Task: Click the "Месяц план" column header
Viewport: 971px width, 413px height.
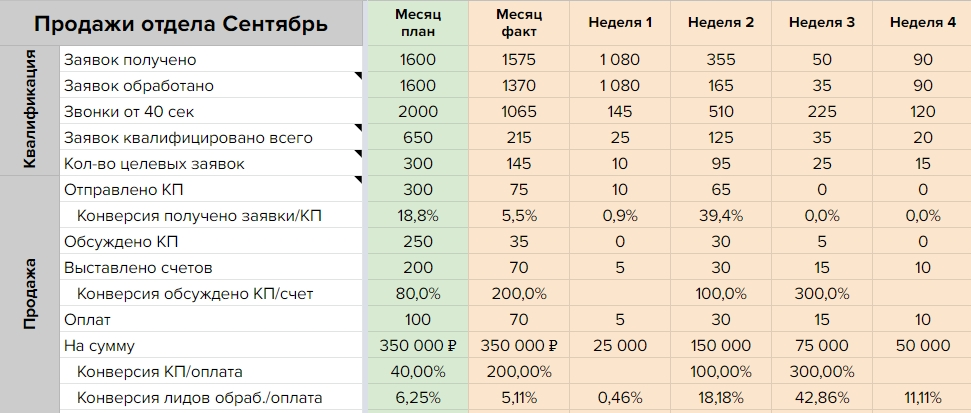Action: [x=417, y=23]
